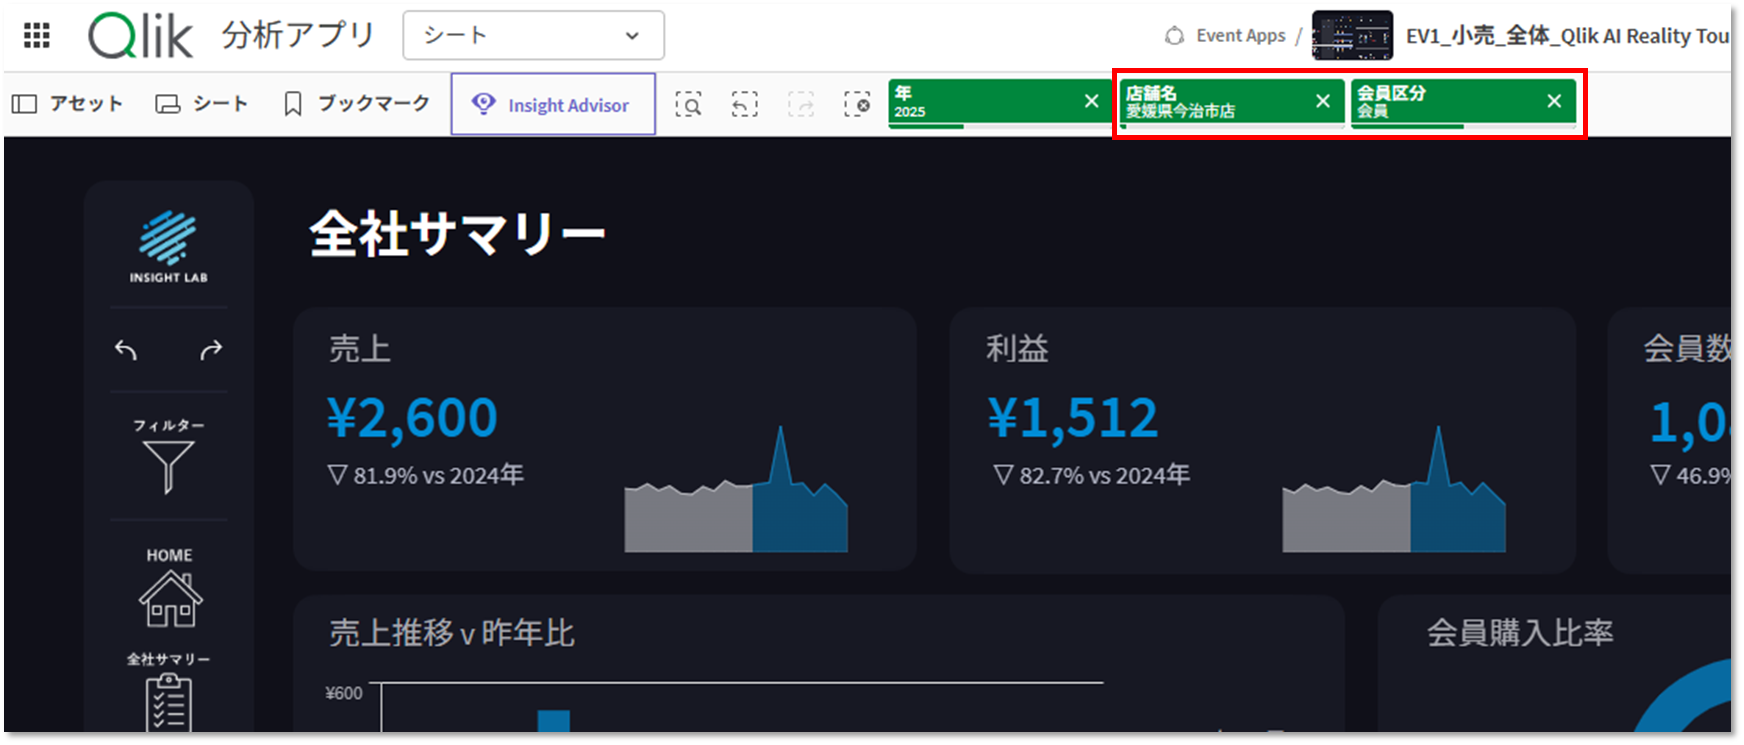Click the smart search selection icon
The height and width of the screenshot is (745, 1744).
click(688, 104)
